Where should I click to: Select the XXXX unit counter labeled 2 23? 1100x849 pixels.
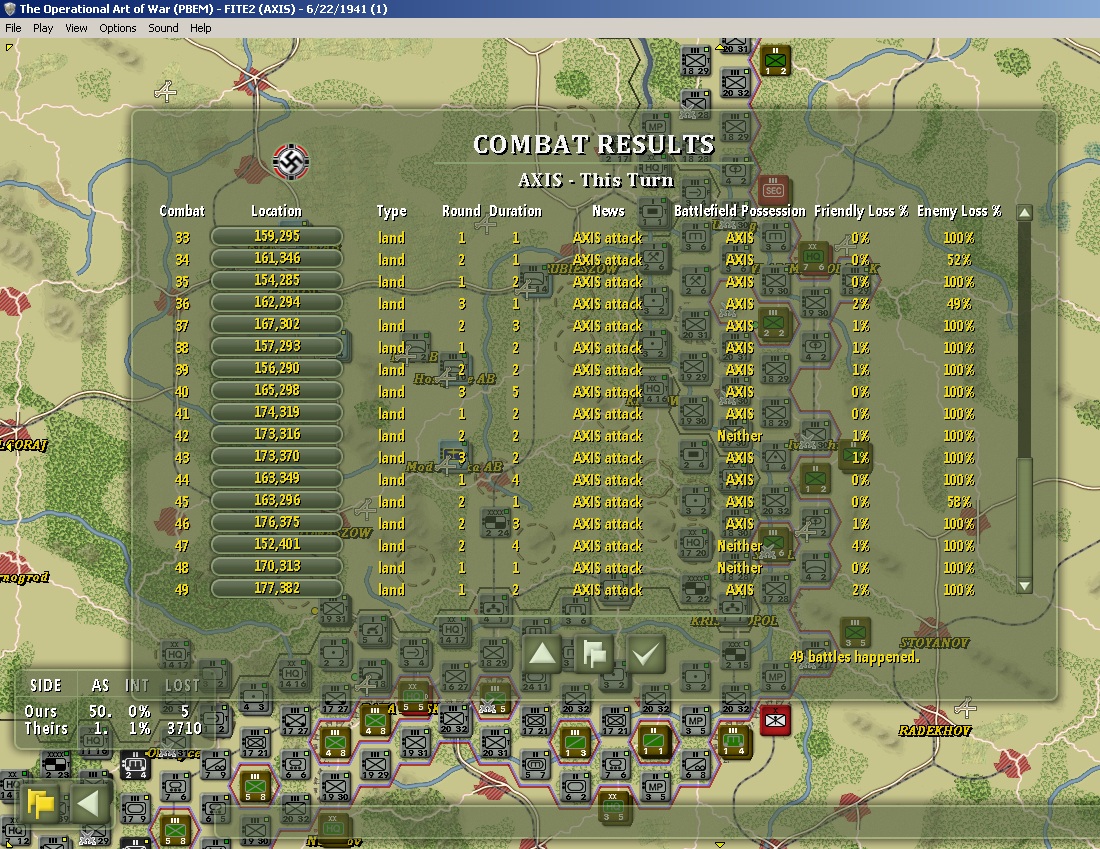pyautogui.click(x=57, y=765)
